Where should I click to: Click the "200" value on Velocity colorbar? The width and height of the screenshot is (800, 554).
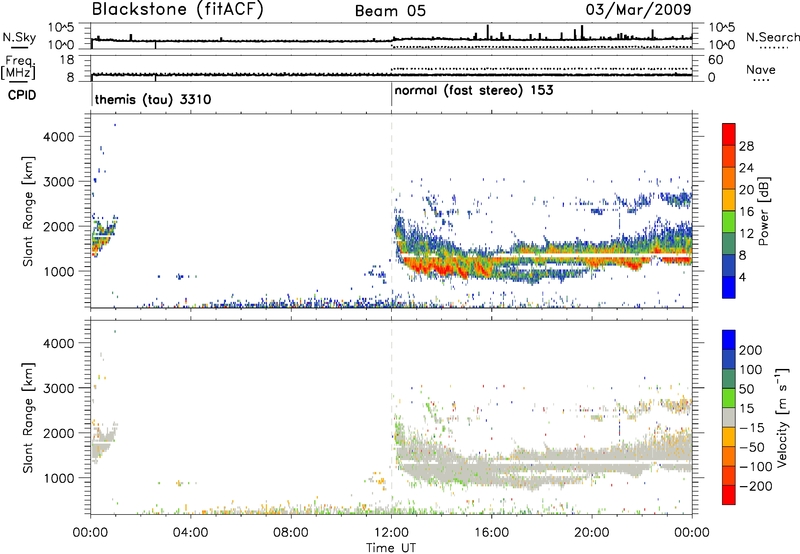pos(750,350)
